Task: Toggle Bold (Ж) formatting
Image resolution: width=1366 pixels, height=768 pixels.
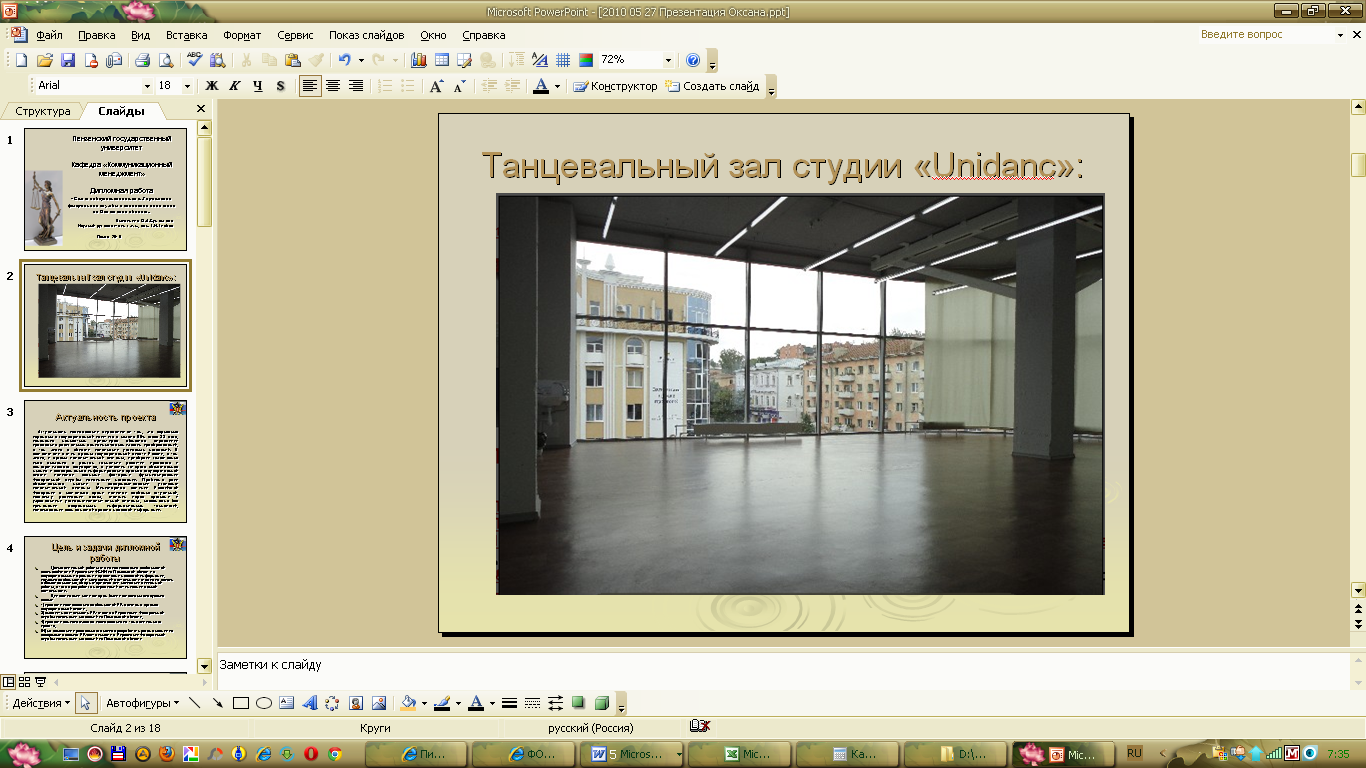Action: coord(212,86)
